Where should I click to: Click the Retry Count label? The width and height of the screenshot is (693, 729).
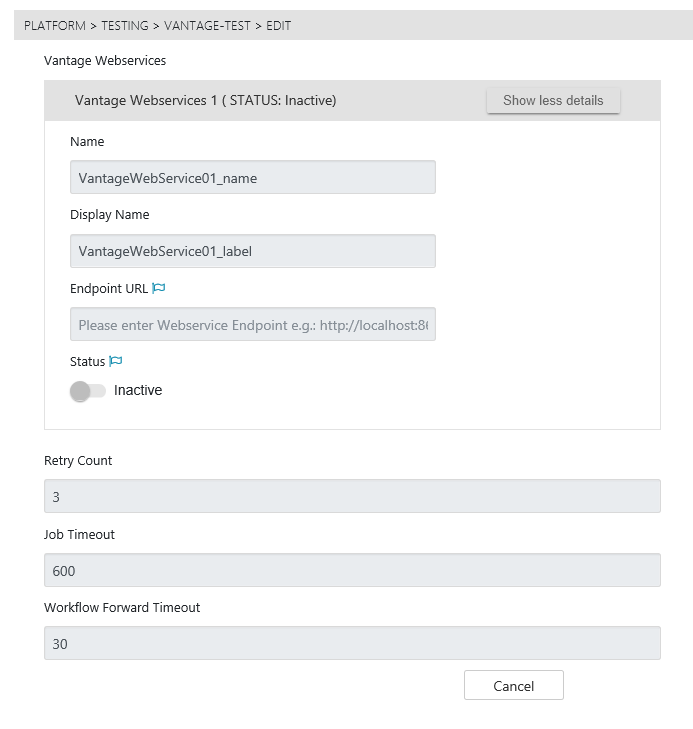[78, 461]
